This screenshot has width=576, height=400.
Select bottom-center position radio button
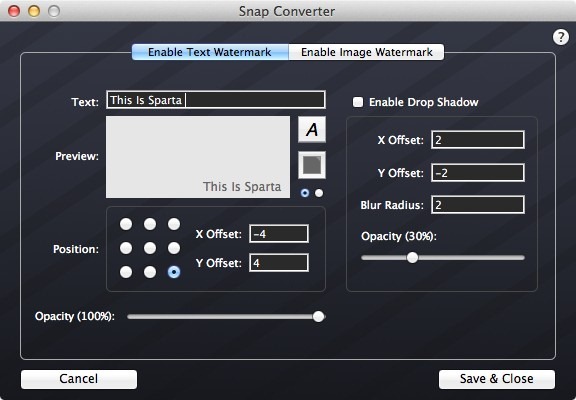point(150,272)
